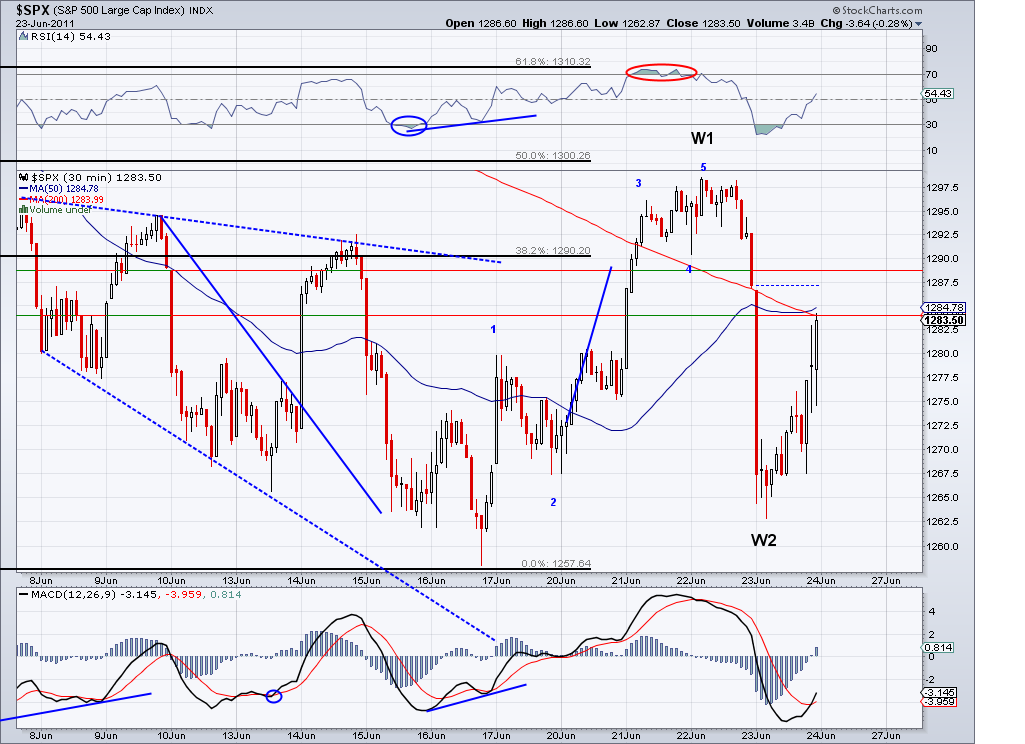Click 27Jun on the price panel date axis
1025x744 pixels.
(x=886, y=581)
